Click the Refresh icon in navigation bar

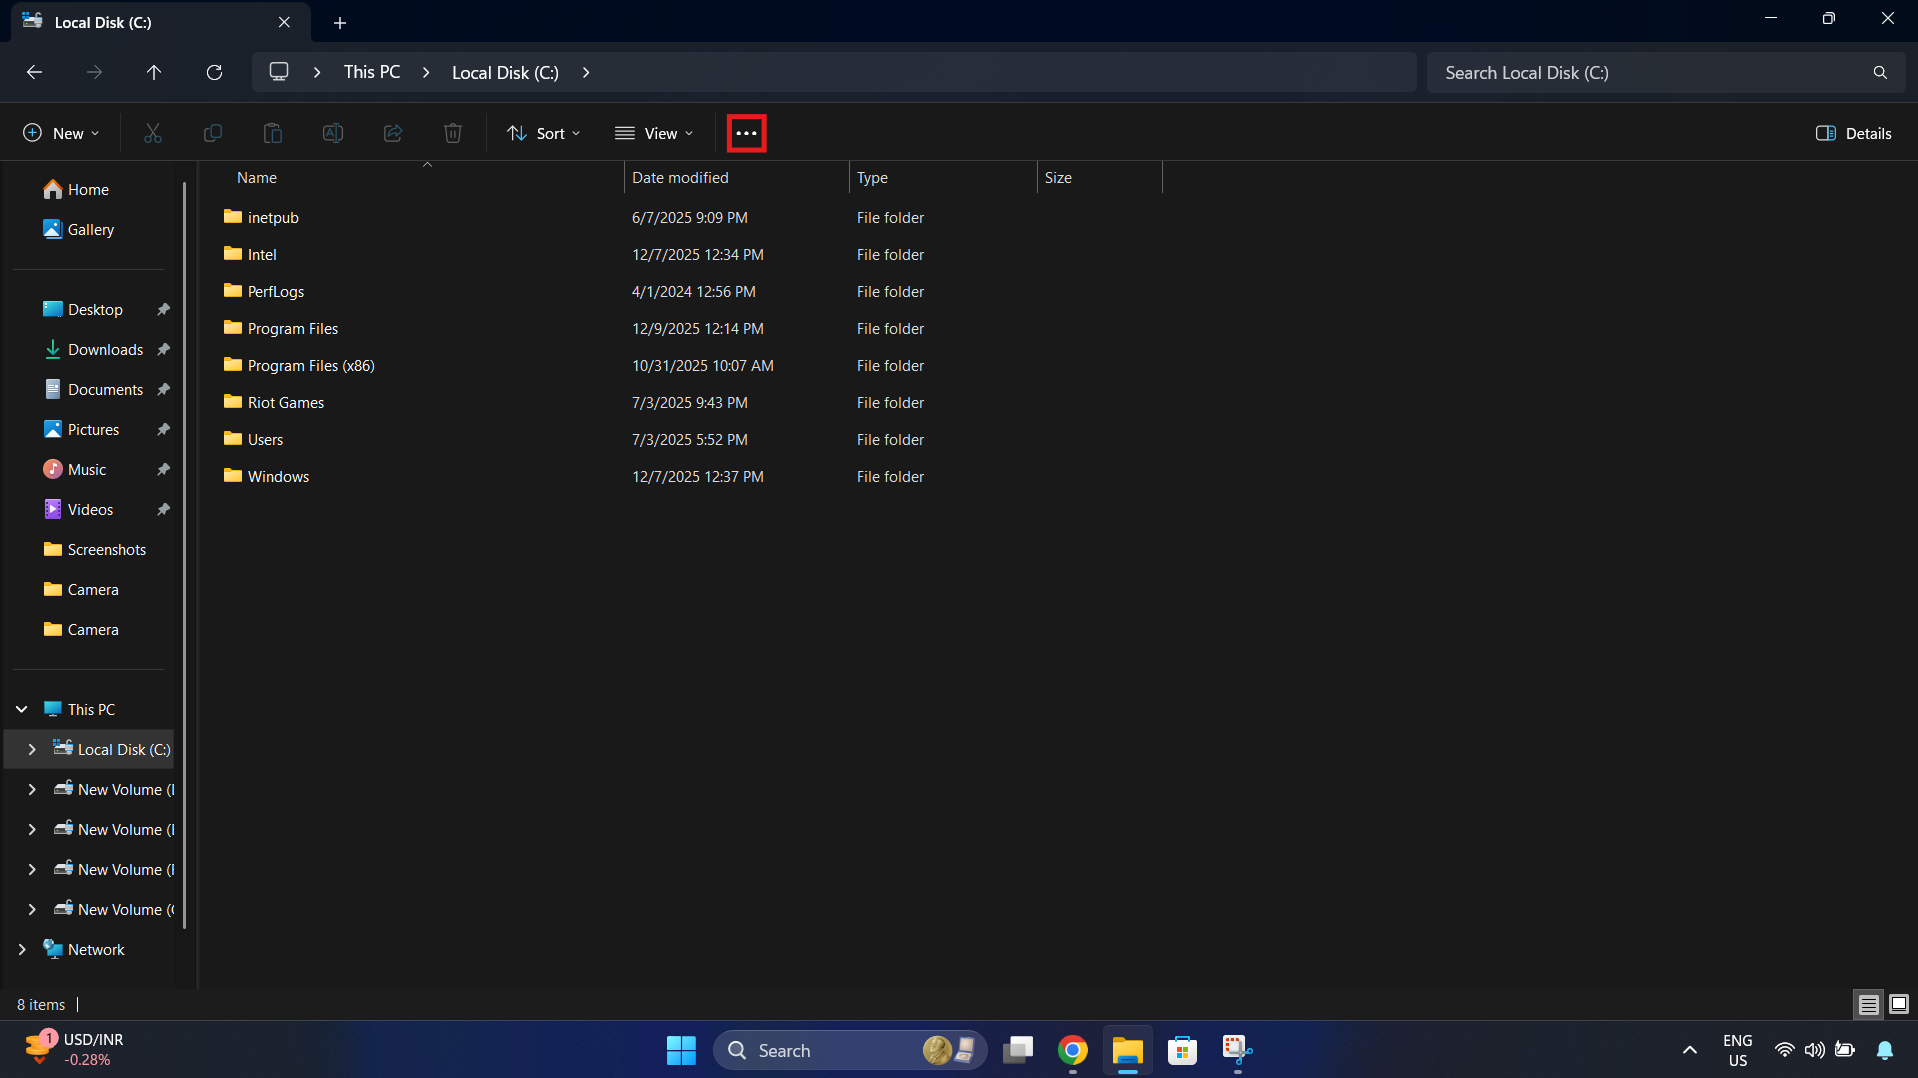tap(214, 72)
